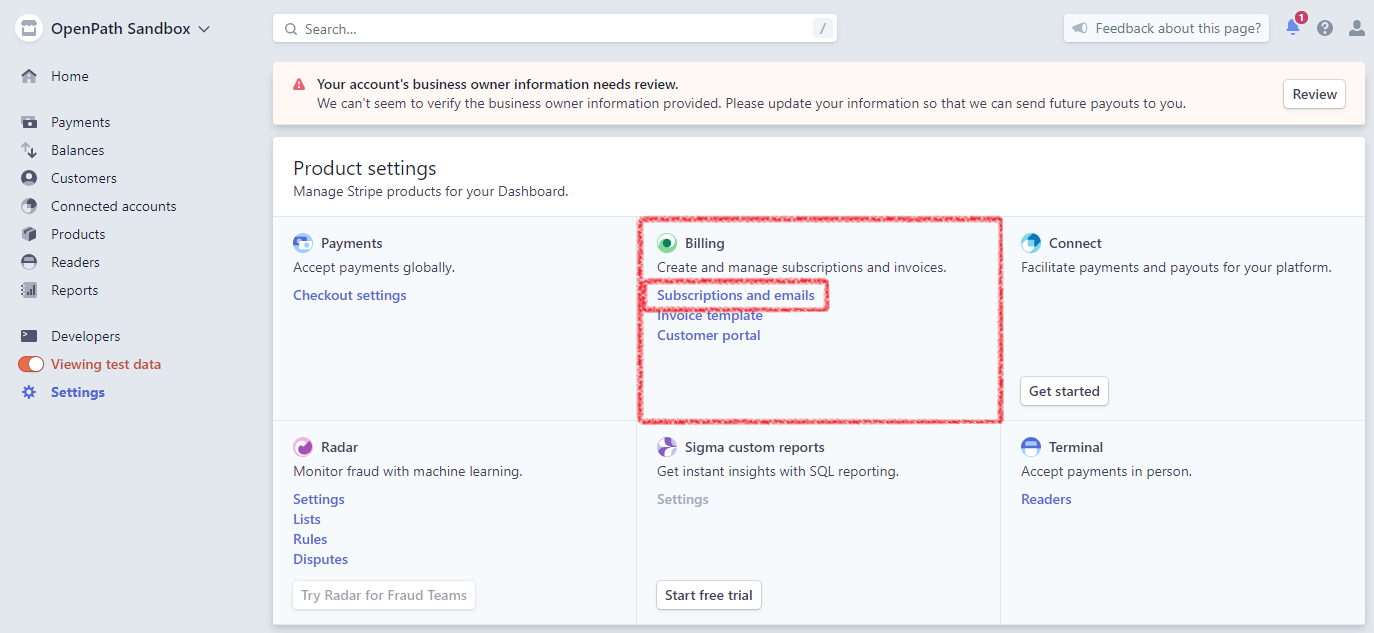Click the Customers person icon
The width and height of the screenshot is (1374, 633).
[29, 178]
